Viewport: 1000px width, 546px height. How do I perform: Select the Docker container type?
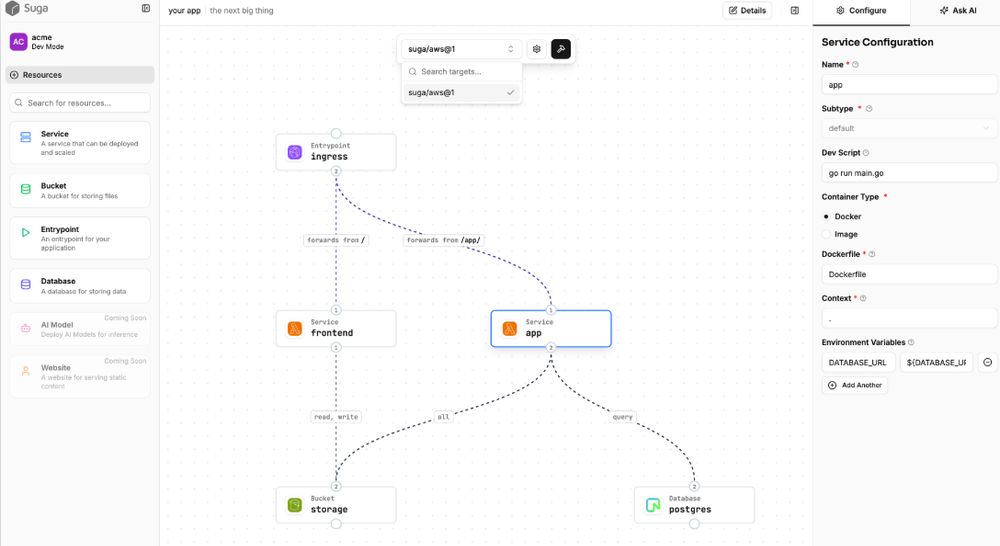point(826,216)
